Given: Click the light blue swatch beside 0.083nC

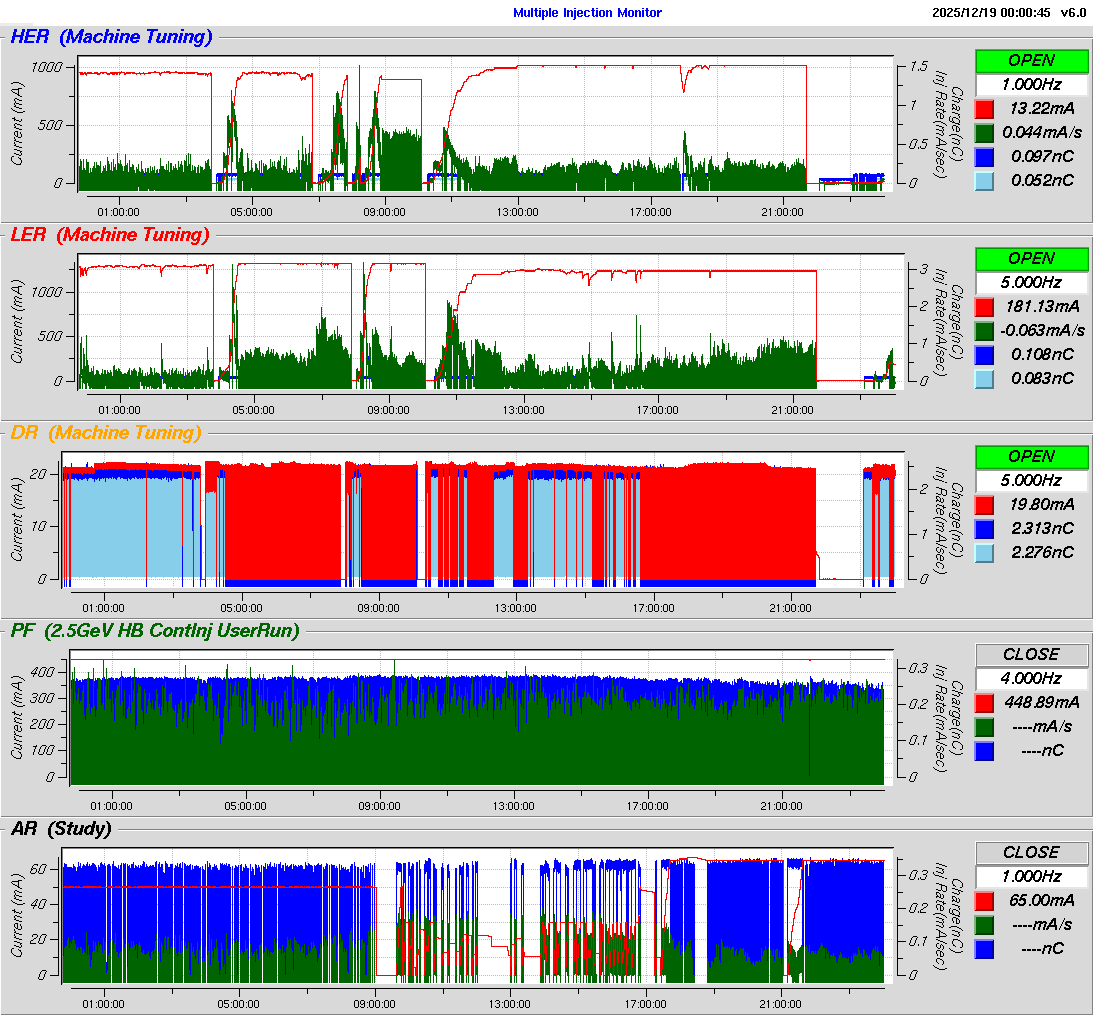Looking at the screenshot, I should 984,379.
